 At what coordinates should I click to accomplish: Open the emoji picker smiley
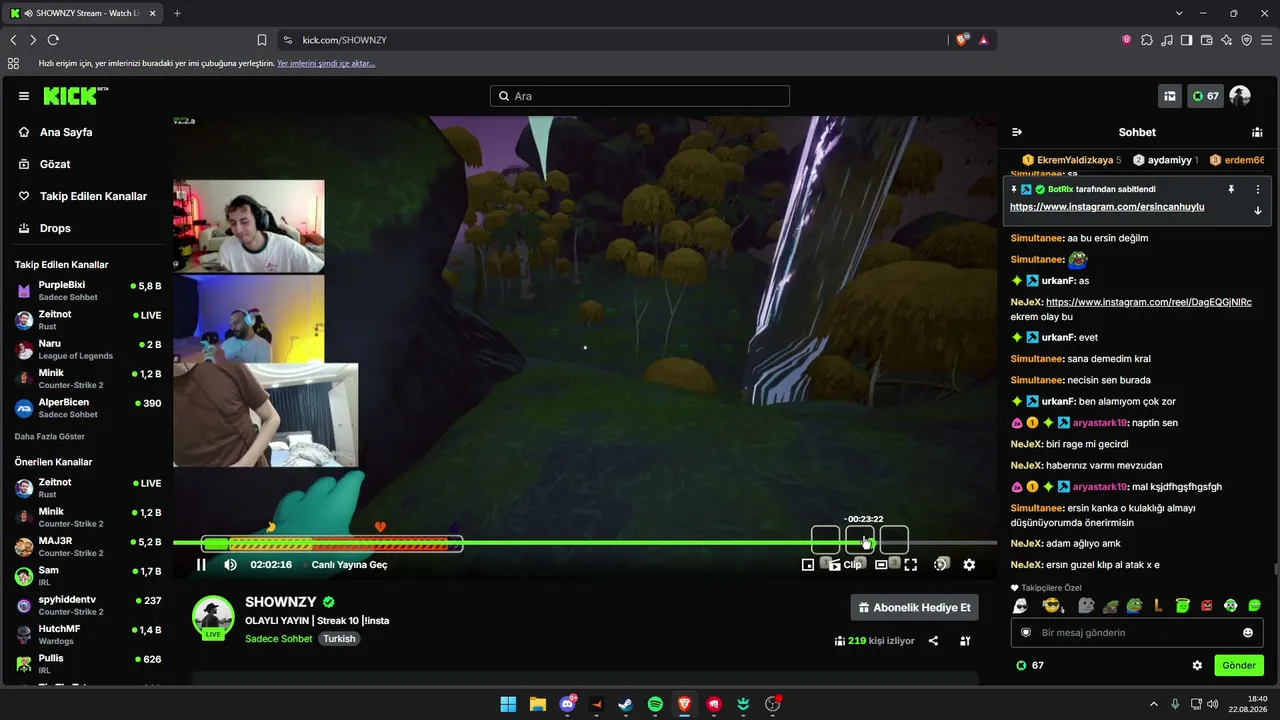pyautogui.click(x=1248, y=633)
